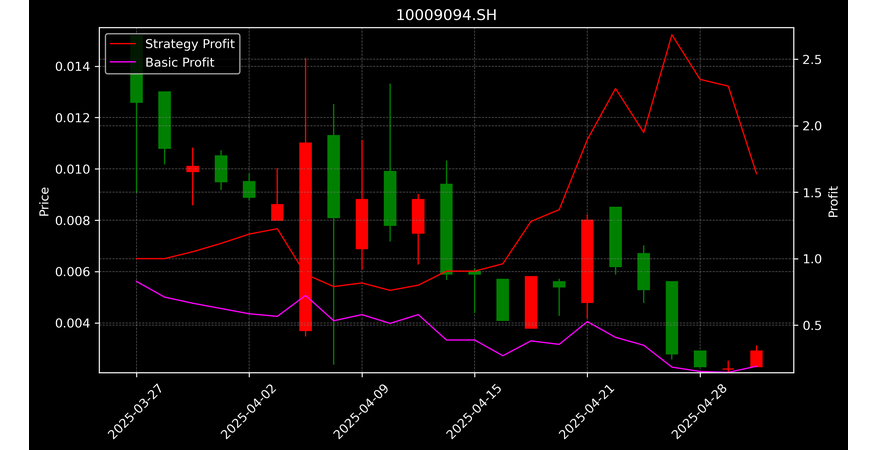Click the red candlestick at 2025-04-21
Image resolution: width=878 pixels, height=450 pixels.
click(x=587, y=261)
